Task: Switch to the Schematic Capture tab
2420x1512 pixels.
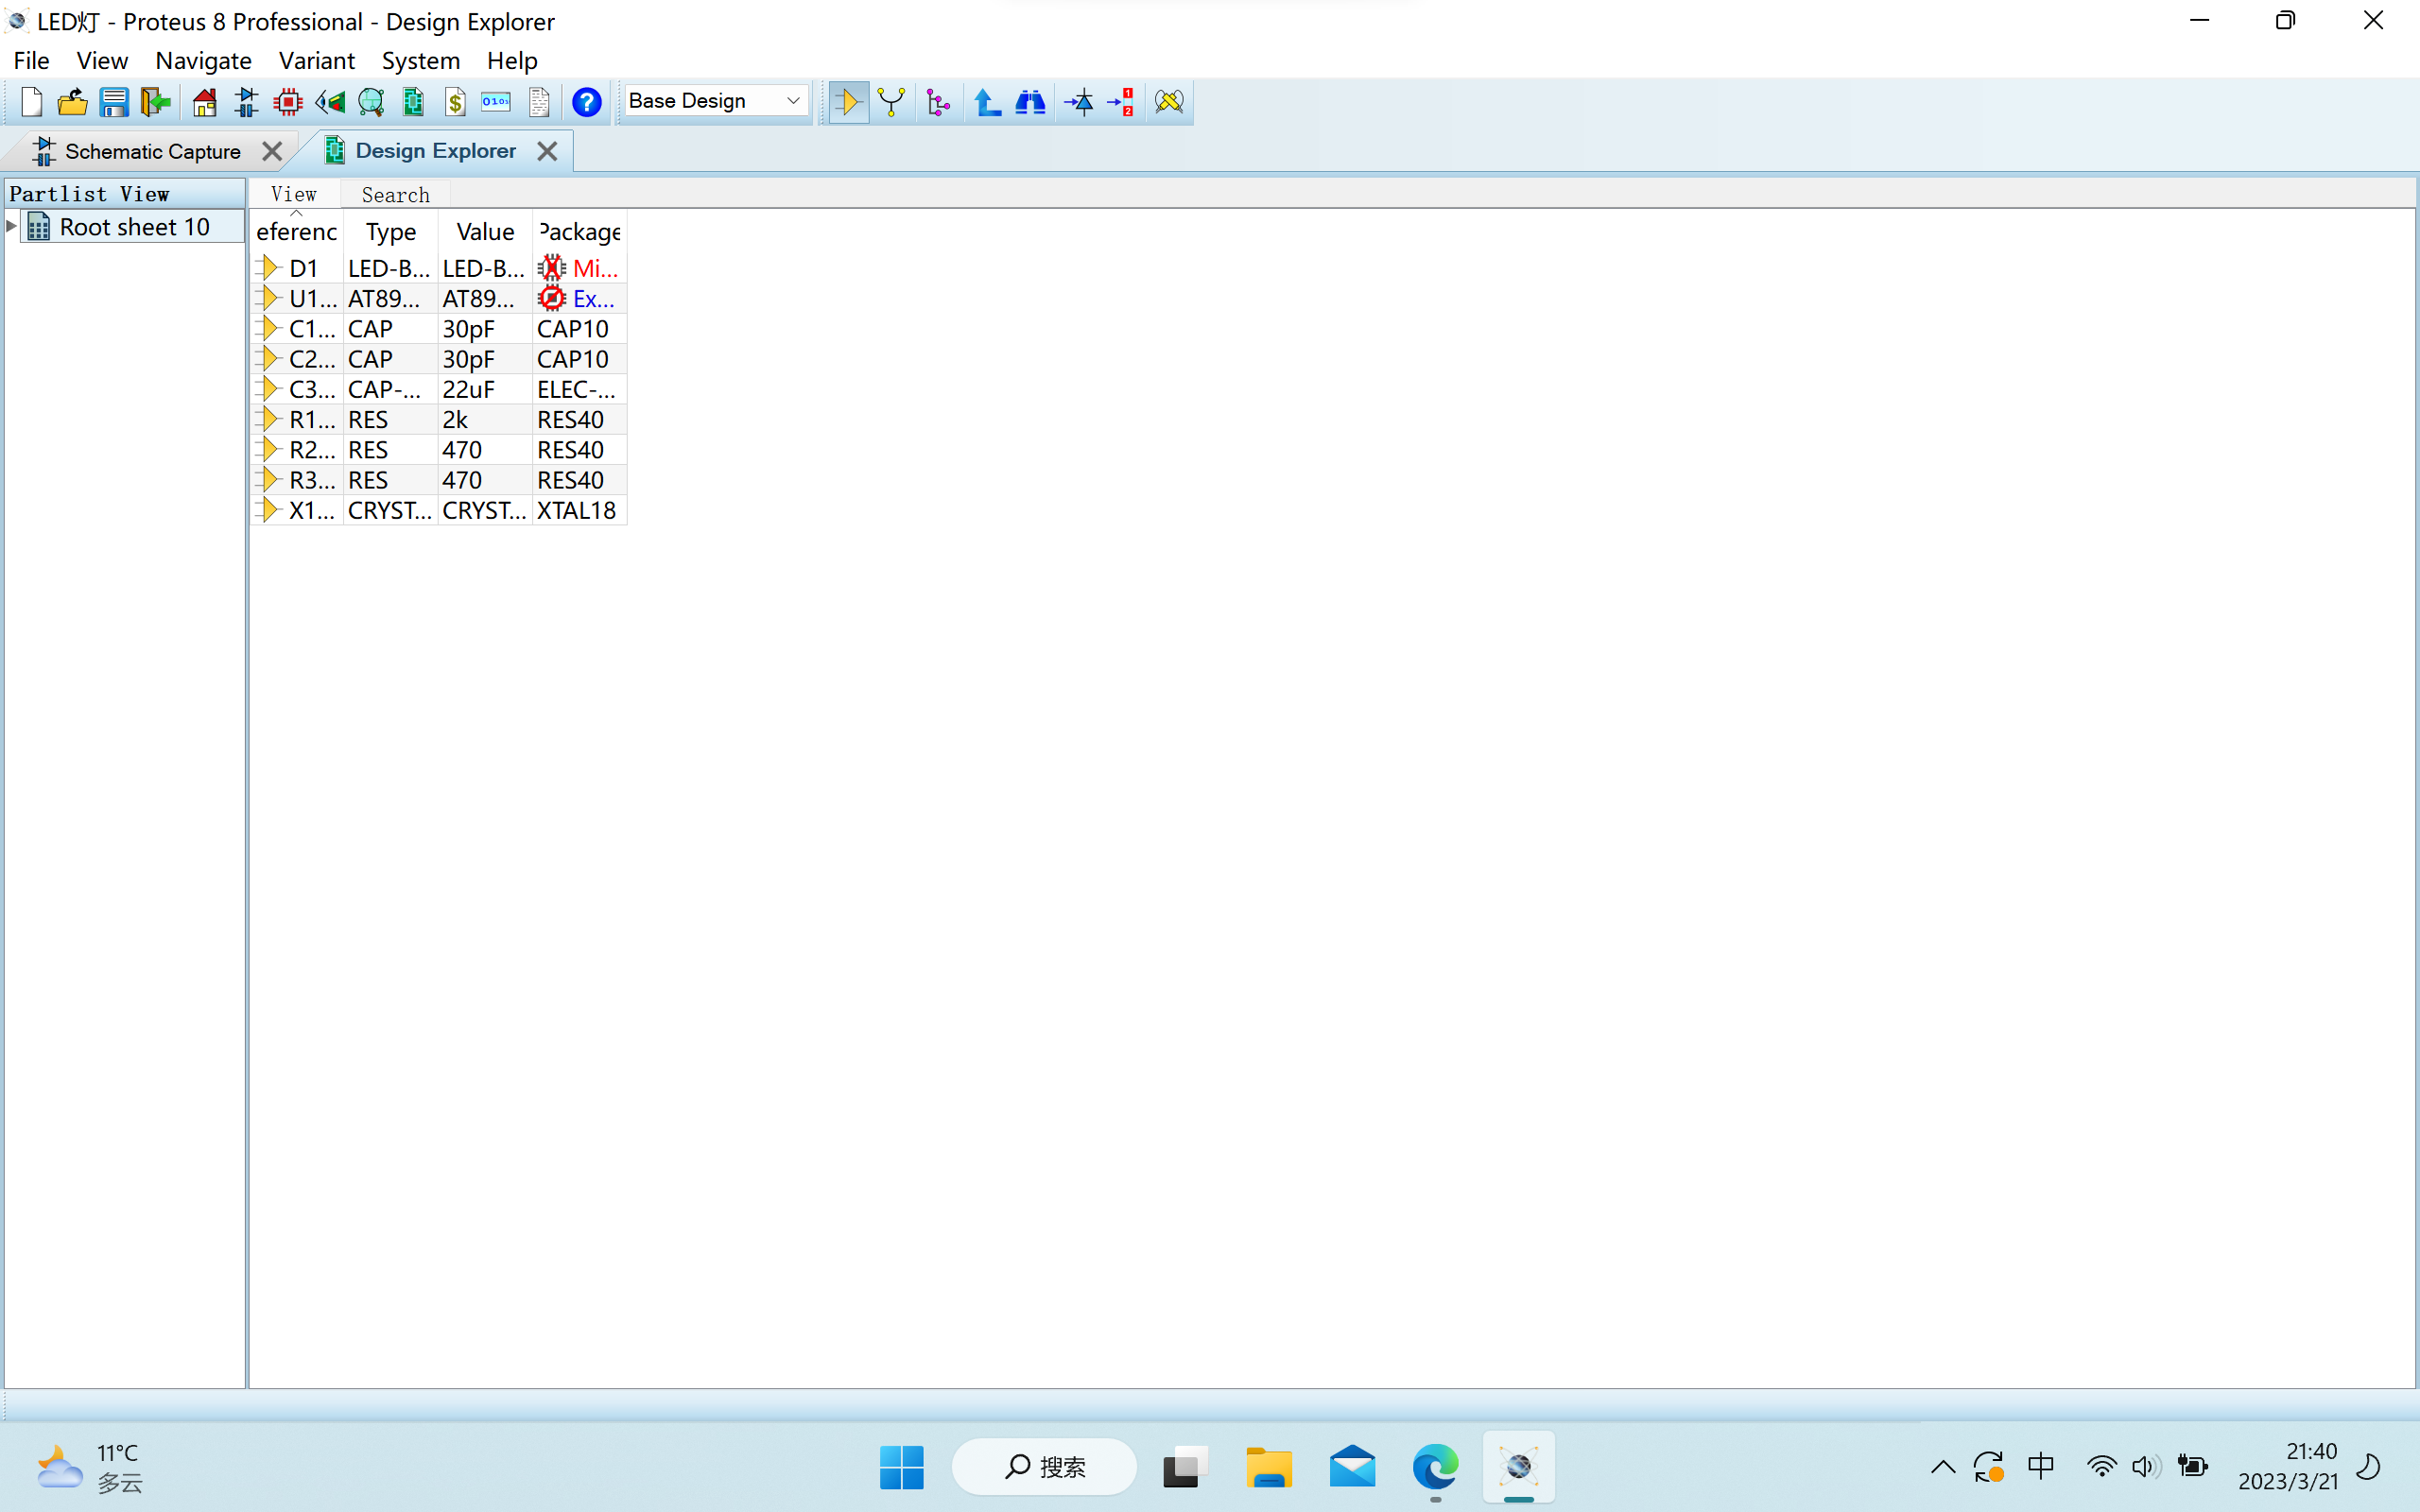Action: coord(152,151)
